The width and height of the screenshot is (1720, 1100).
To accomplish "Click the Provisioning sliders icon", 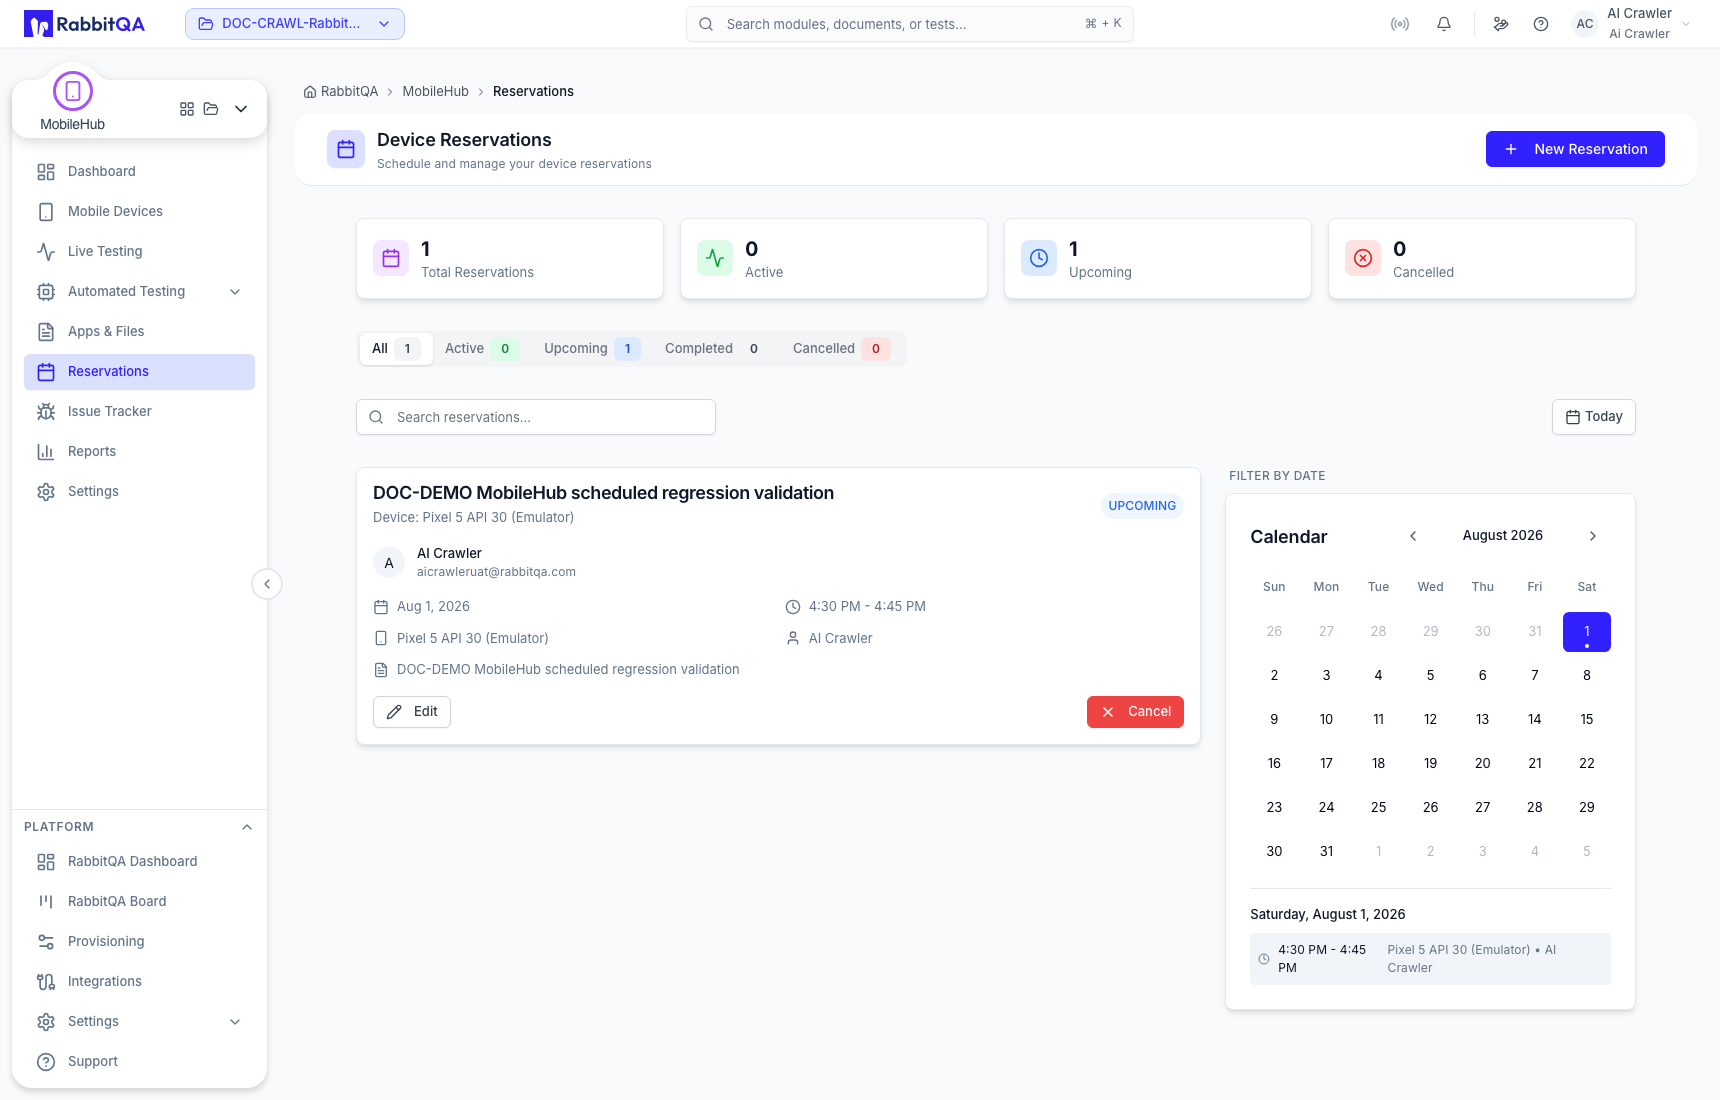I will click(x=46, y=942).
